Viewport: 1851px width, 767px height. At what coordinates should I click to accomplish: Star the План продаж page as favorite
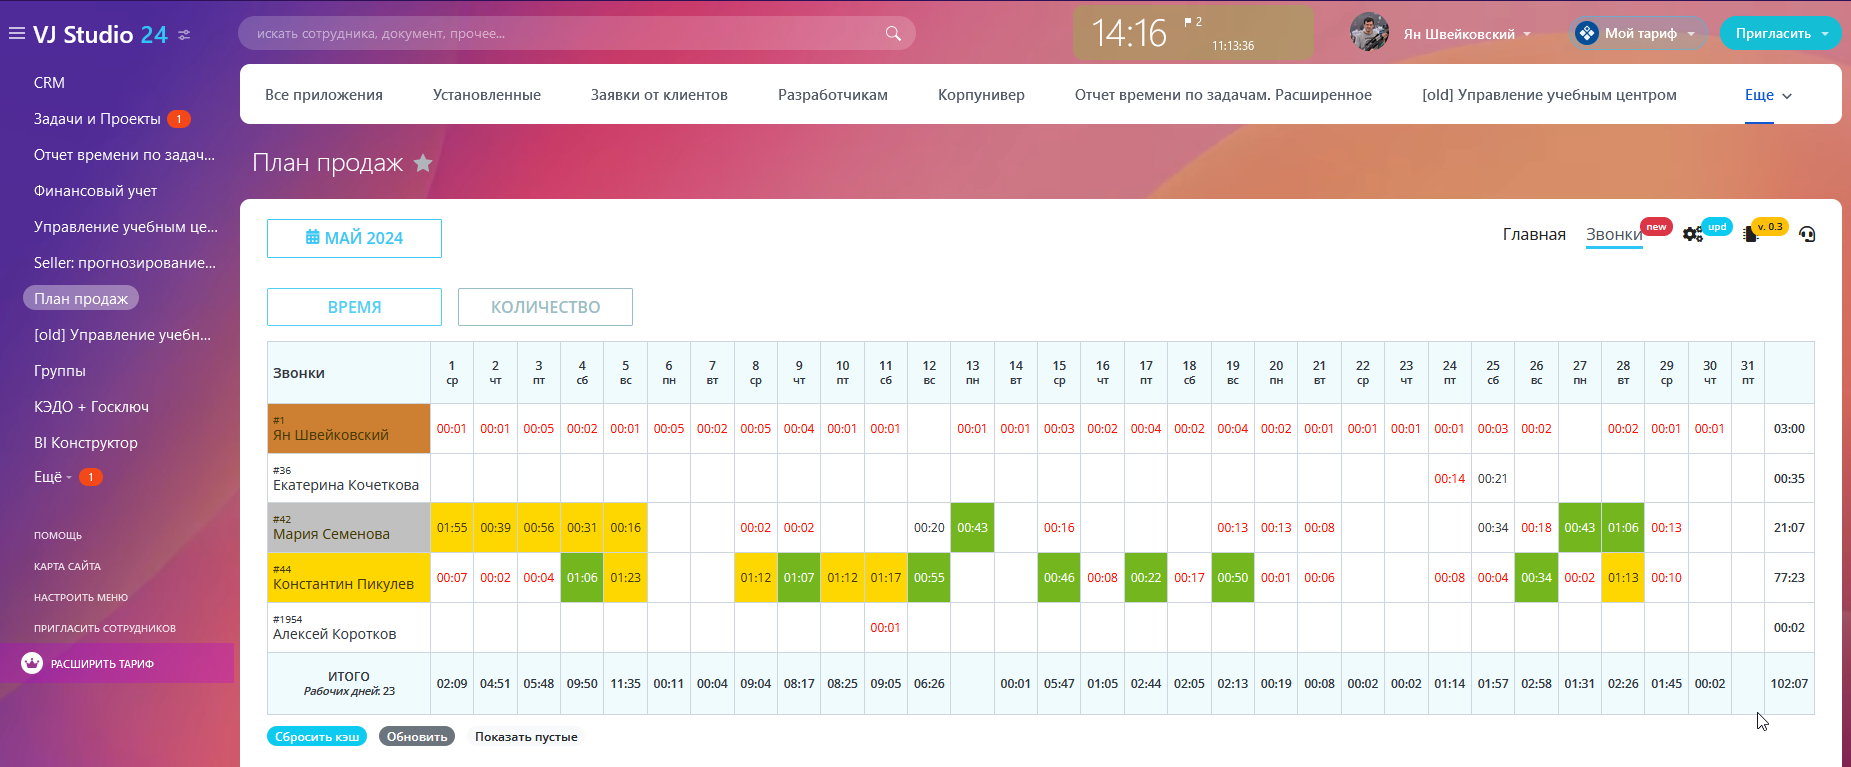point(423,163)
